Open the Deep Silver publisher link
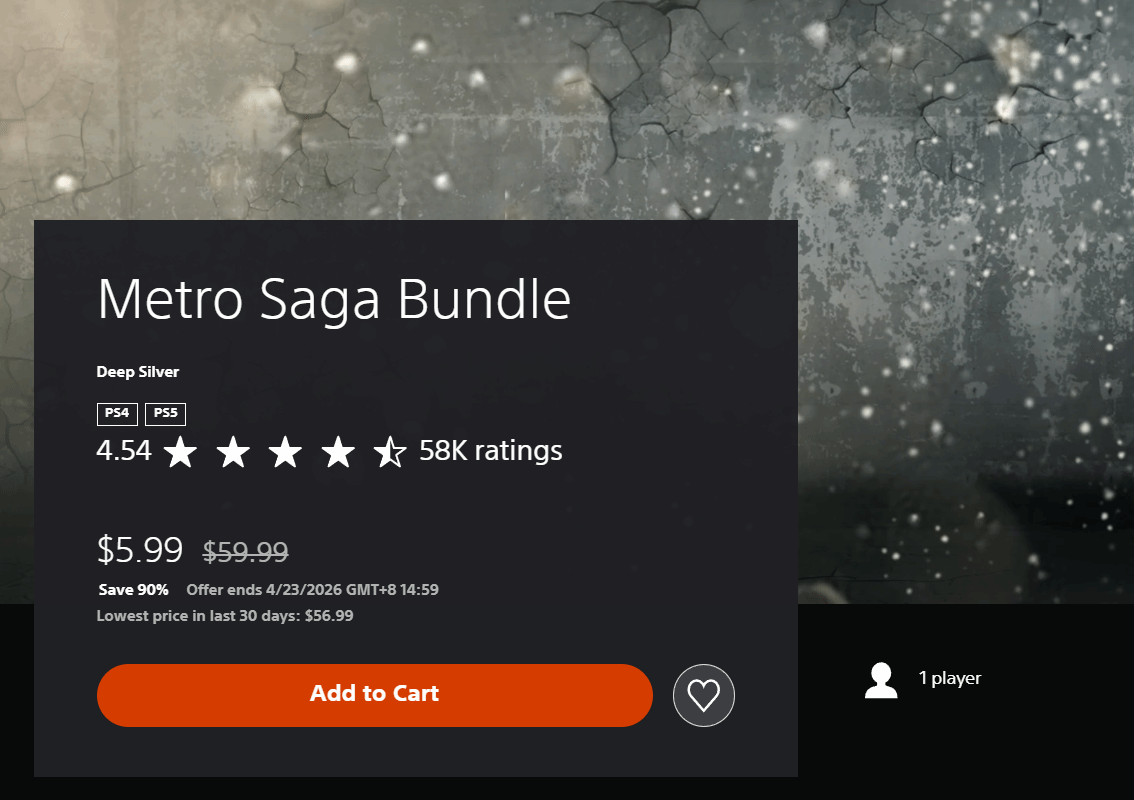This screenshot has height=800, width=1134. 138,372
